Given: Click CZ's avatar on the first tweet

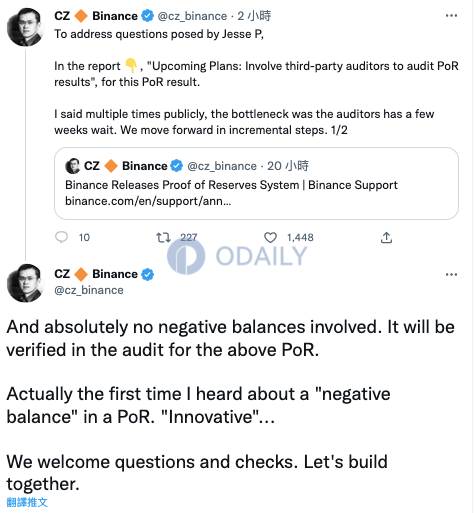Looking at the screenshot, I should point(25,27).
